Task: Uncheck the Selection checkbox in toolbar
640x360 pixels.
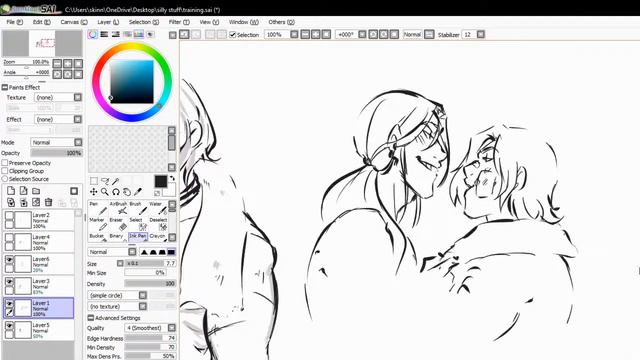Action: tap(233, 35)
